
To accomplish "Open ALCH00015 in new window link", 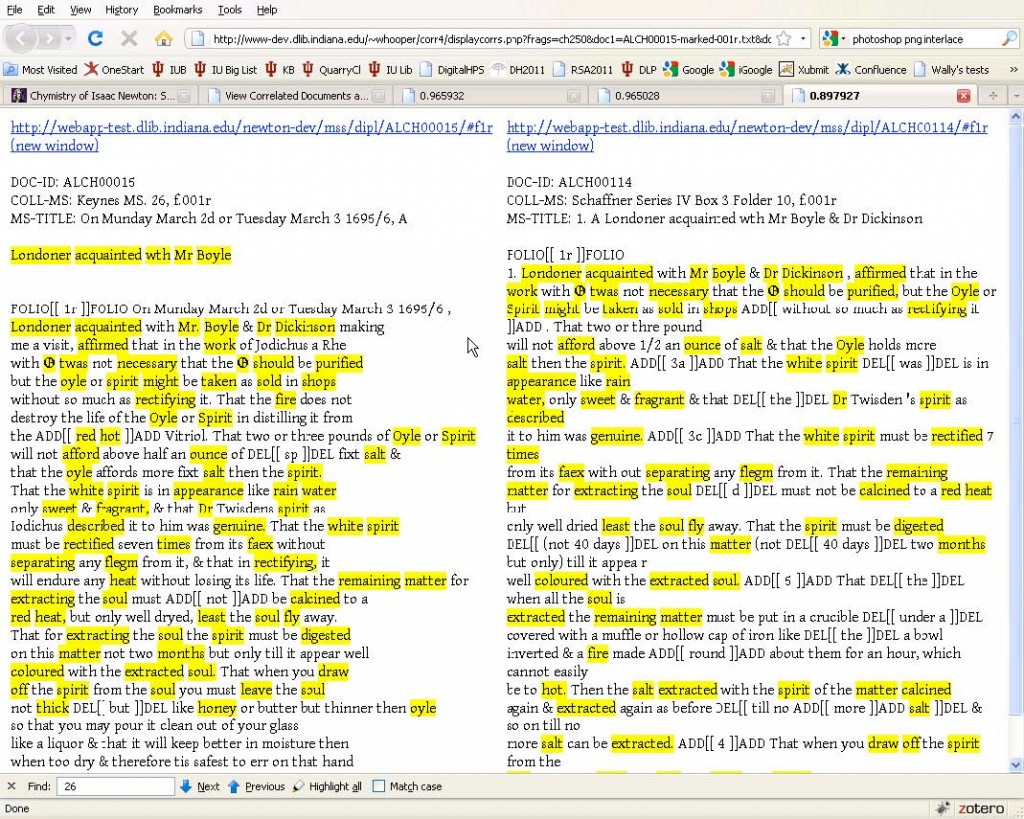I will [x=54, y=145].
